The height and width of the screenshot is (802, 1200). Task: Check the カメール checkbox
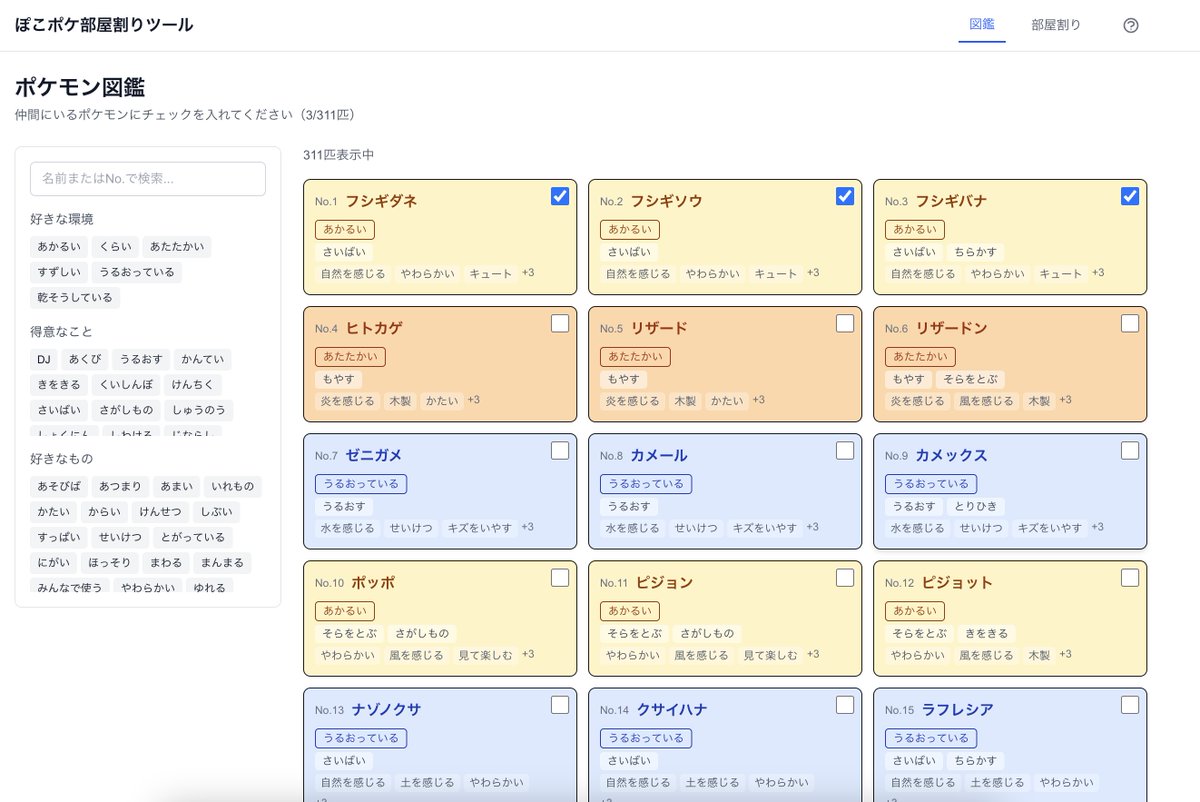845,450
